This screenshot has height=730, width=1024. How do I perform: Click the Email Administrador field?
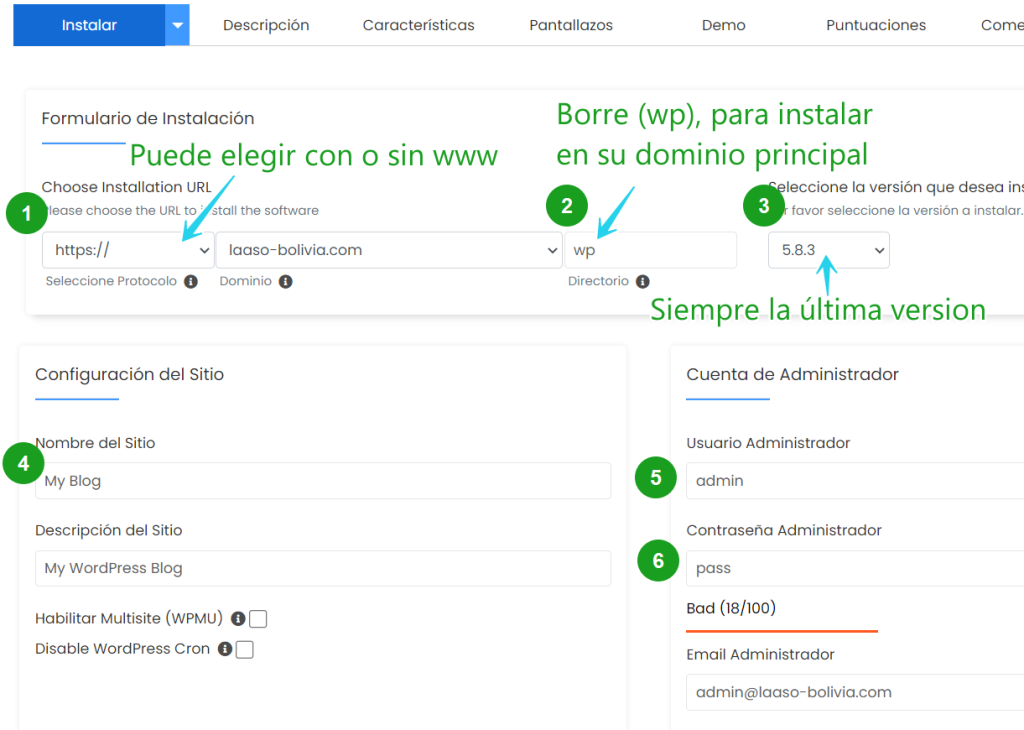point(855,692)
